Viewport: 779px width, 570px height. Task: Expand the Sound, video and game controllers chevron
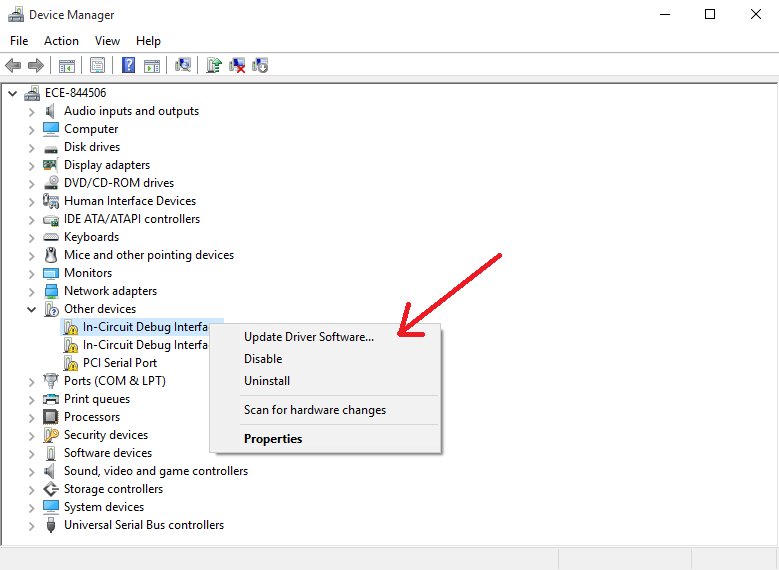click(x=31, y=472)
